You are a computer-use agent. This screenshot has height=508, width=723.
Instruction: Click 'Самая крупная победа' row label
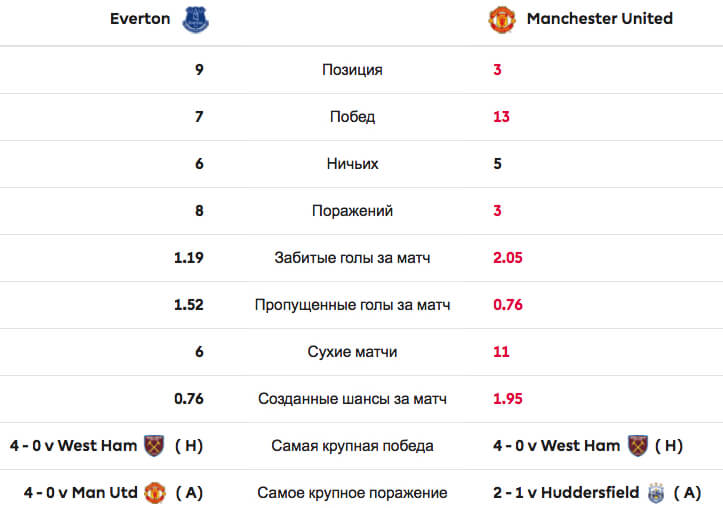352,446
